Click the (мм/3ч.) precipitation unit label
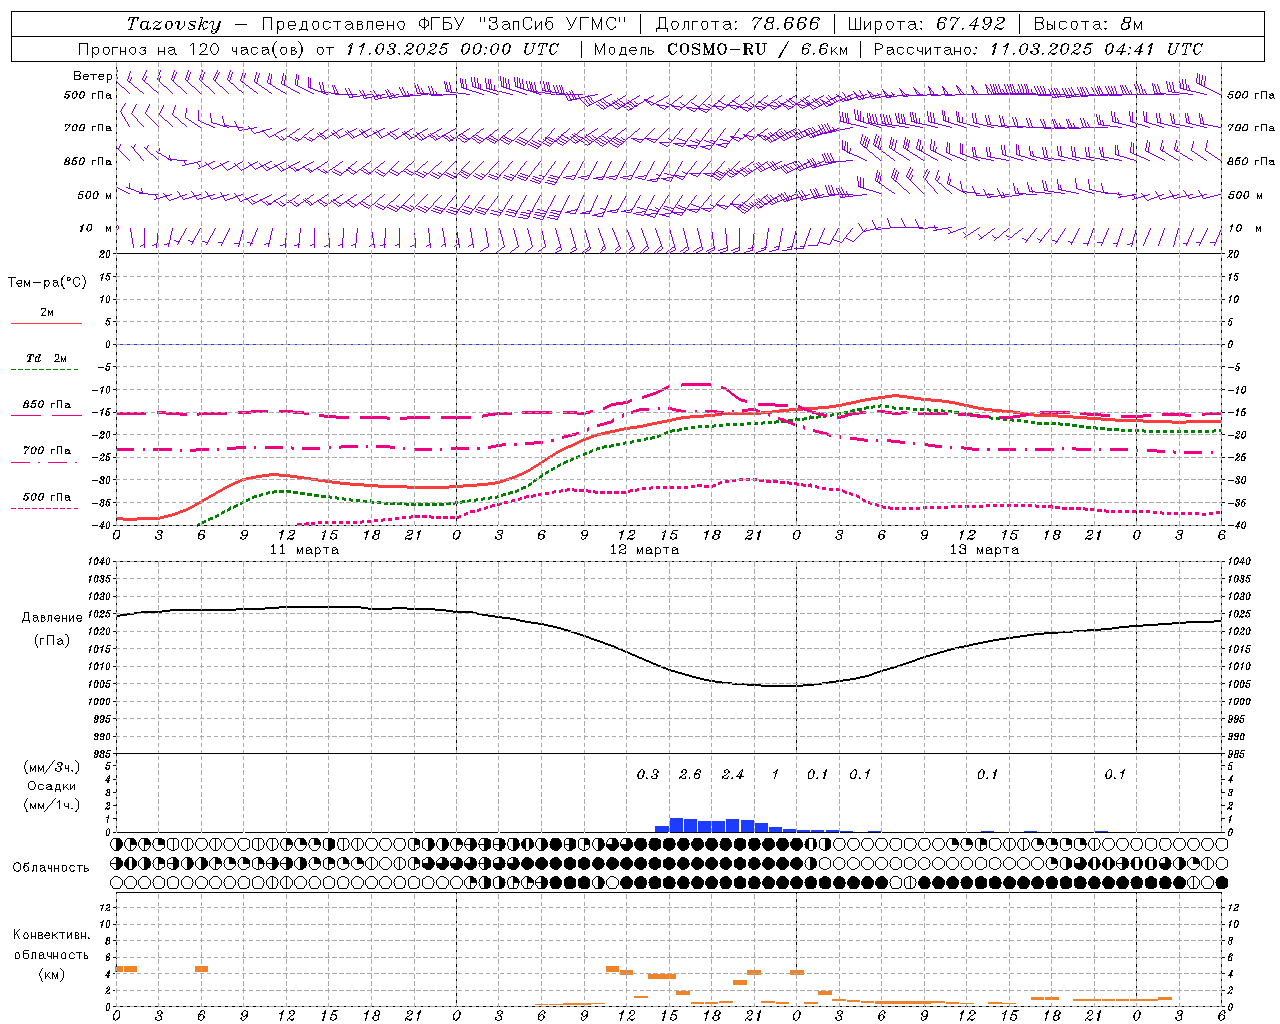 click(x=52, y=767)
